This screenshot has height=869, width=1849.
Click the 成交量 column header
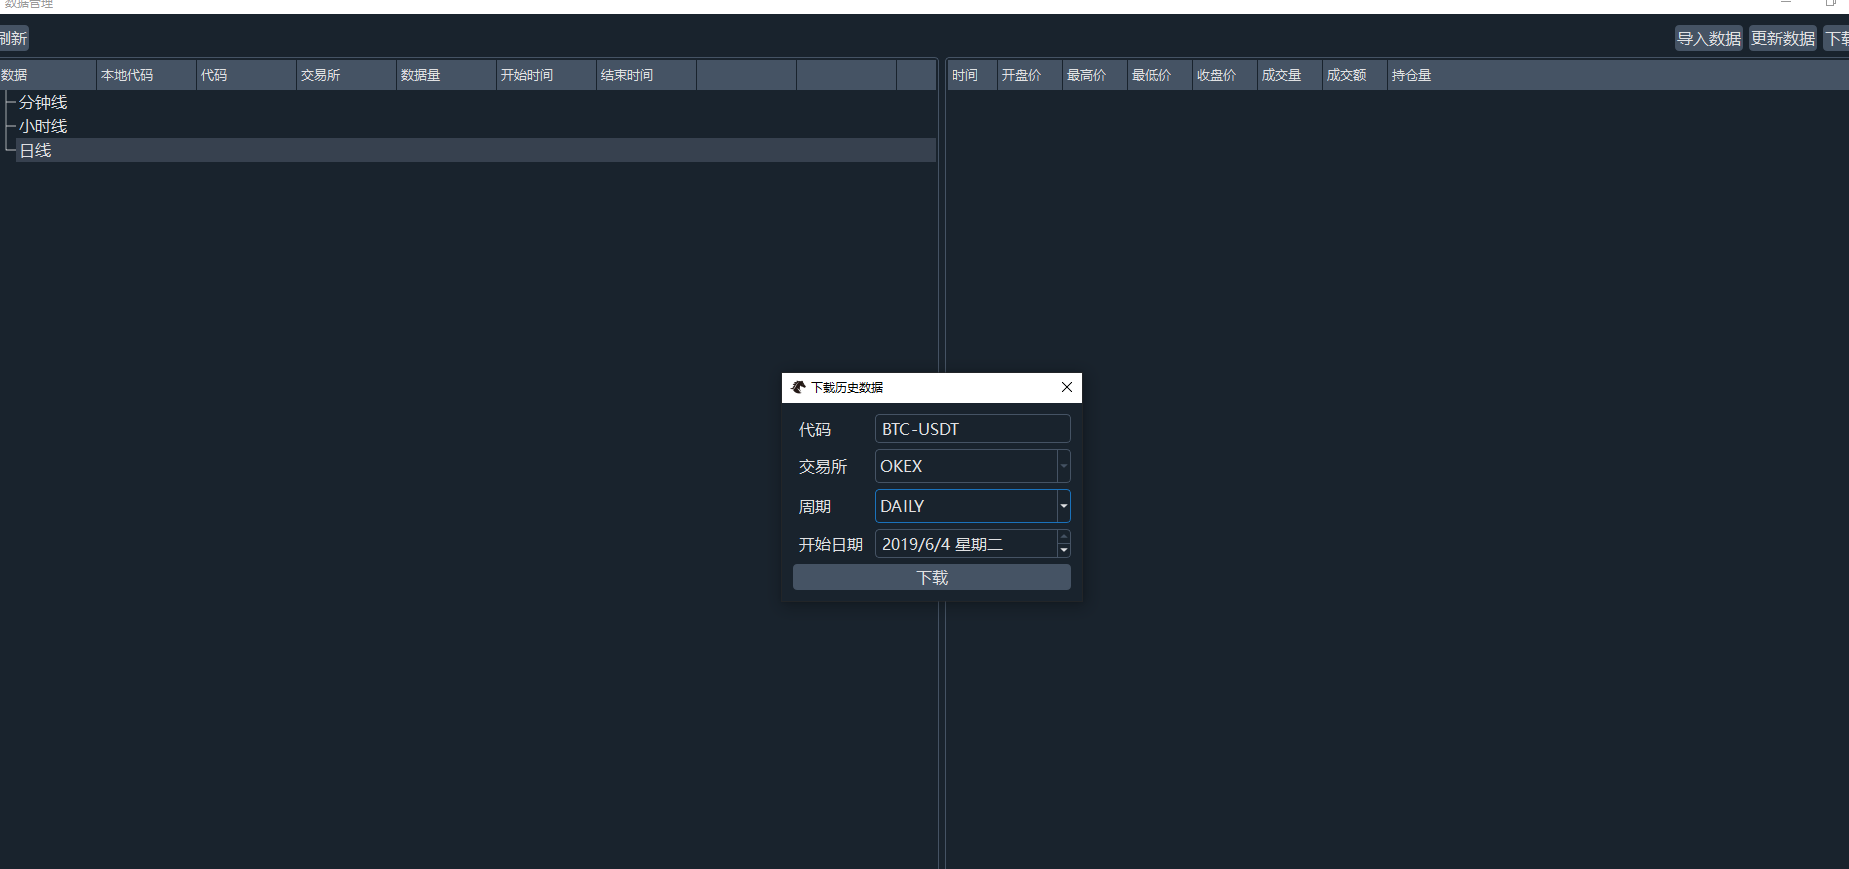click(x=1290, y=75)
